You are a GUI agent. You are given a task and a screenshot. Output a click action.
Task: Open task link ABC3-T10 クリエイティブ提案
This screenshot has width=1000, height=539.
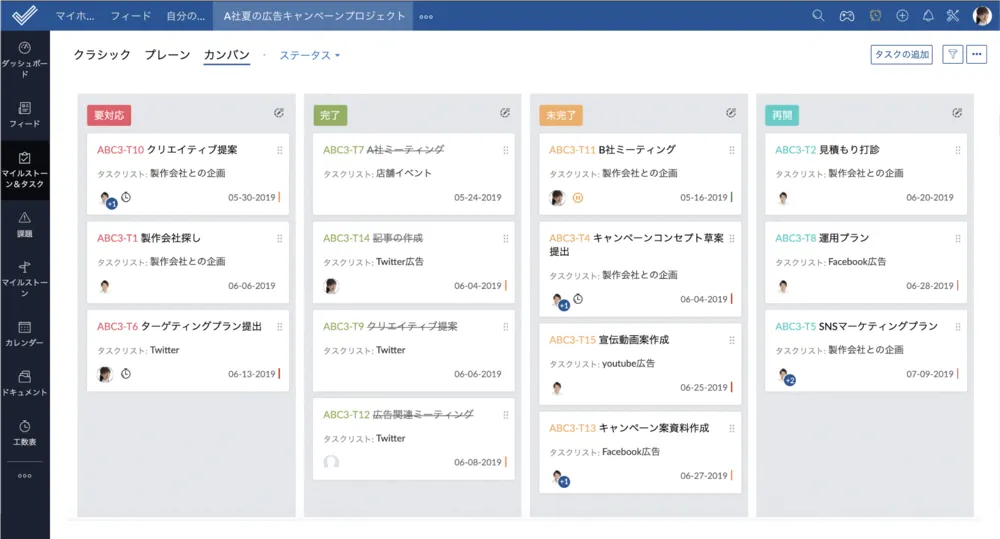167,150
